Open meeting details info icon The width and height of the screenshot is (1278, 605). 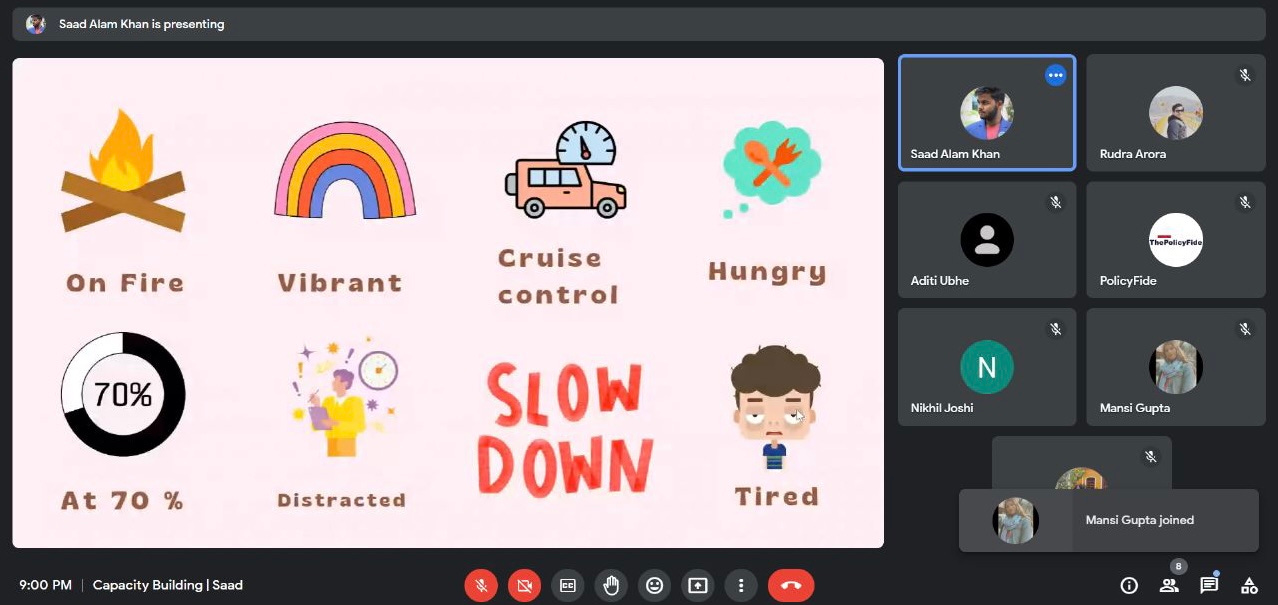click(1129, 585)
